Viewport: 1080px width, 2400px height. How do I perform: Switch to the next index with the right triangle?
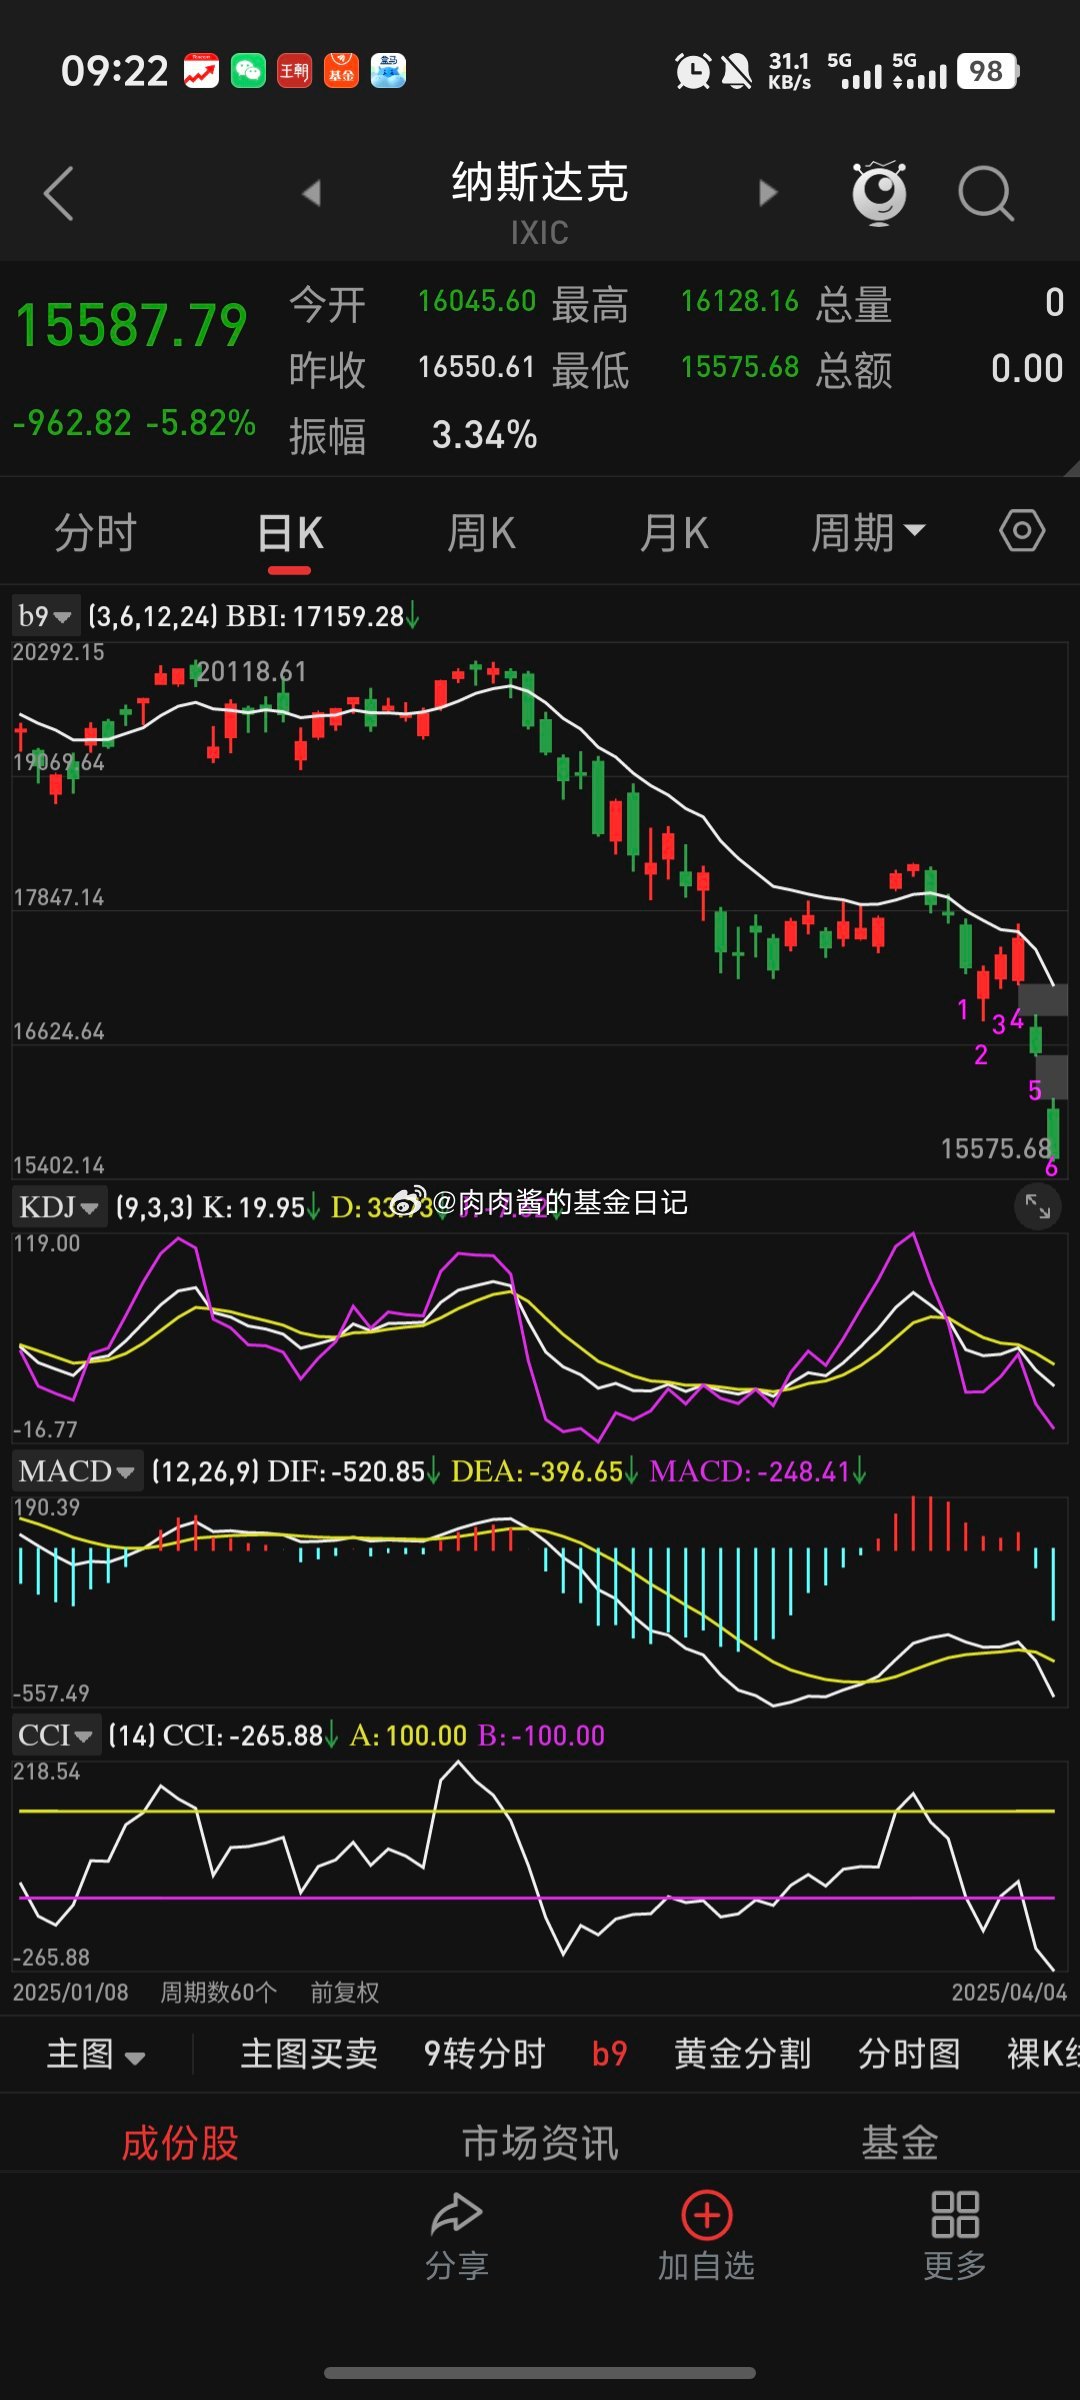click(x=767, y=193)
